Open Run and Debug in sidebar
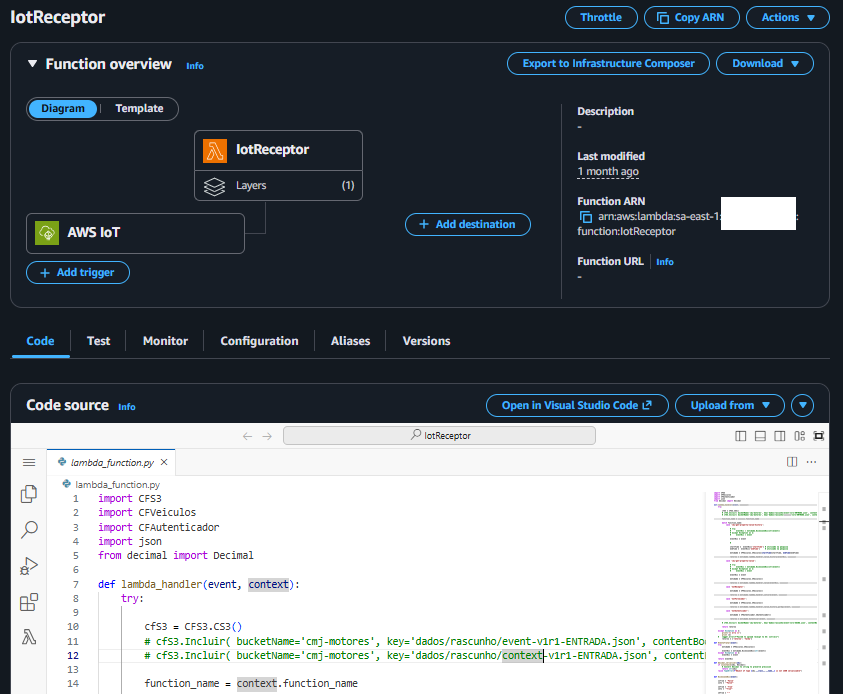The width and height of the screenshot is (843, 694). click(x=29, y=566)
